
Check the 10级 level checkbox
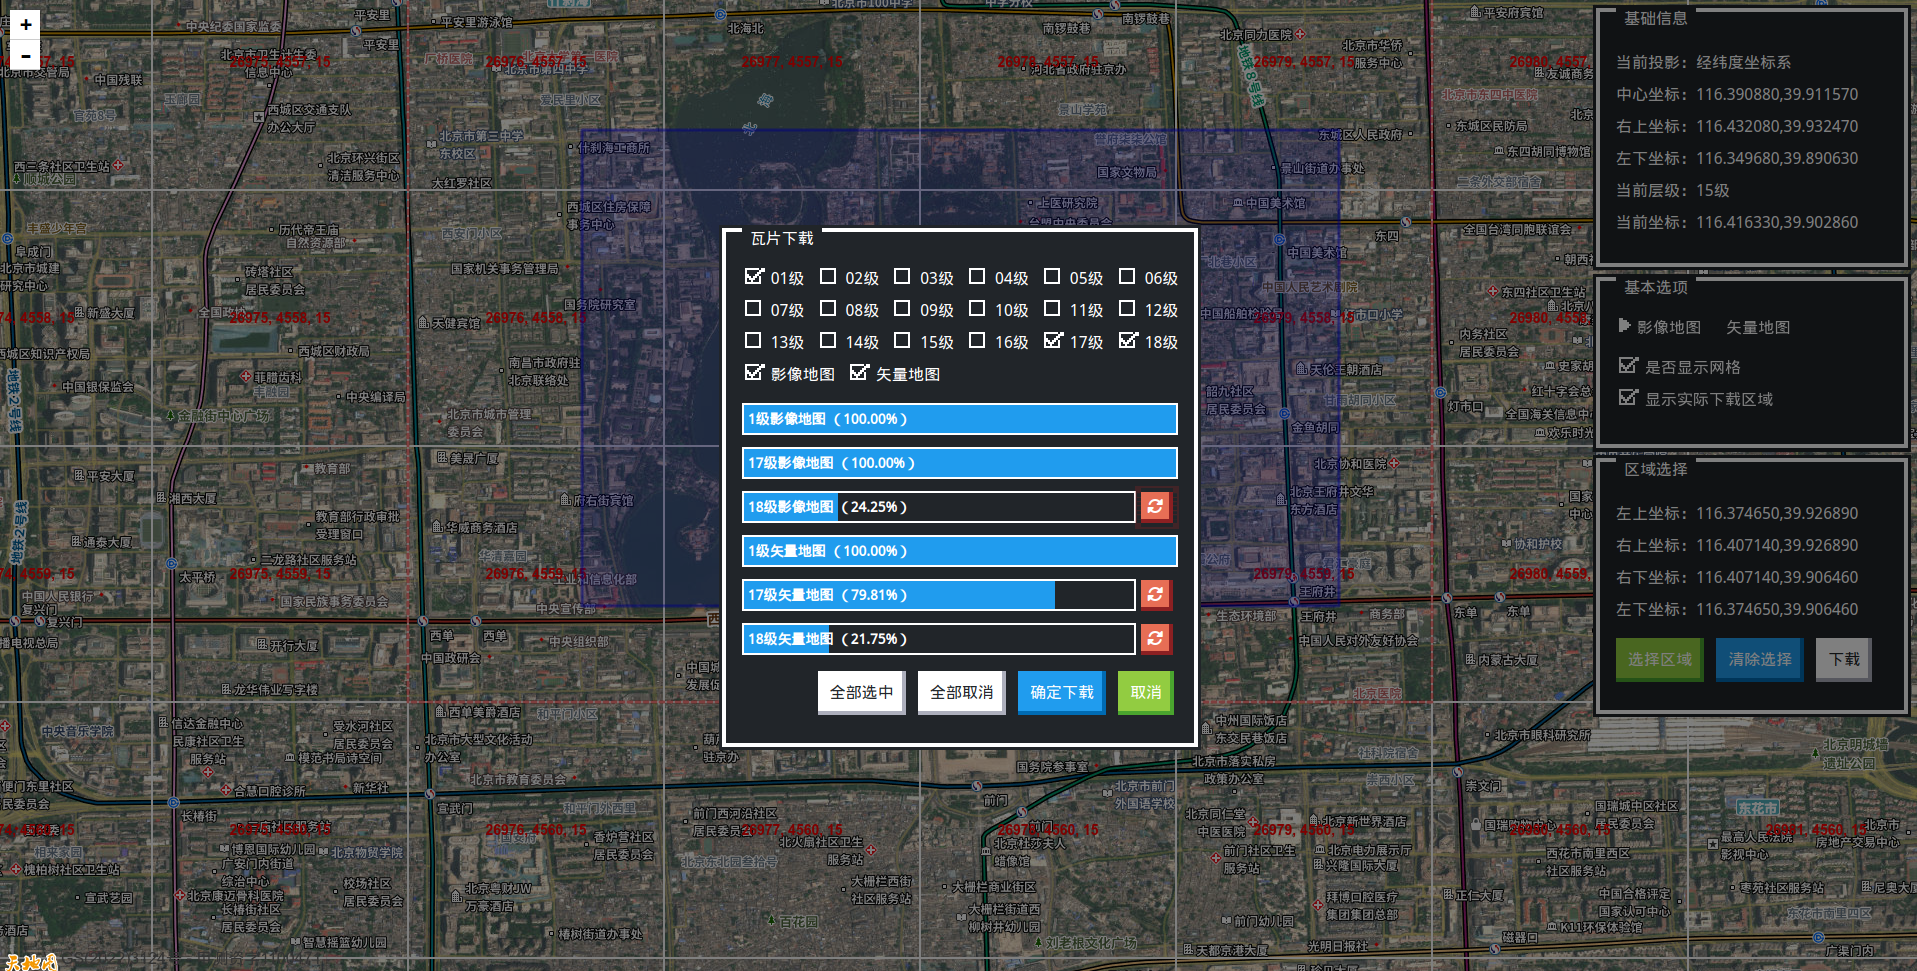(x=977, y=308)
